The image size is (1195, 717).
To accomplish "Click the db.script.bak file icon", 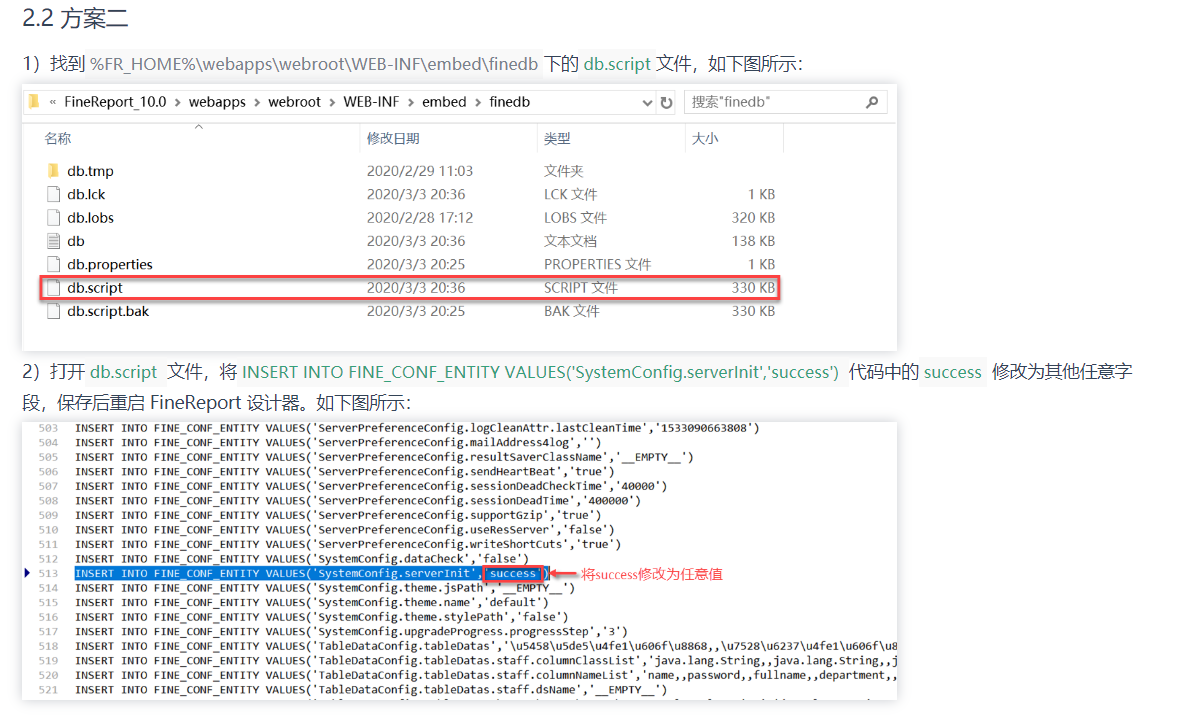I will pos(53,311).
